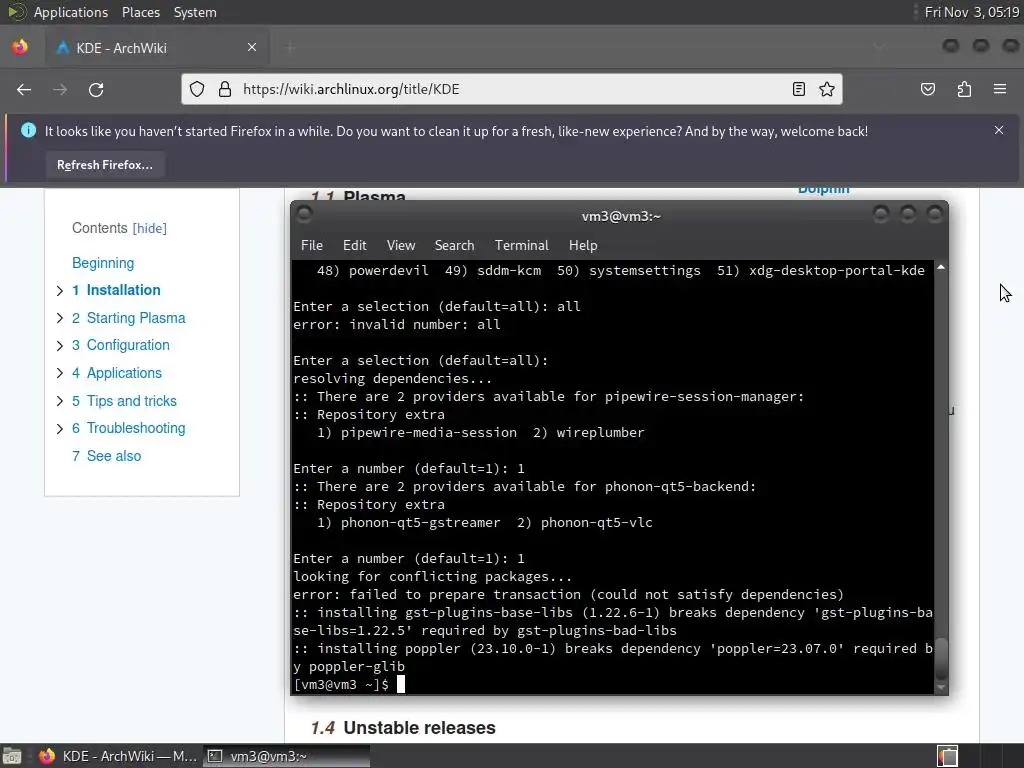Expand the Configuration contents section

pyautogui.click(x=59, y=345)
